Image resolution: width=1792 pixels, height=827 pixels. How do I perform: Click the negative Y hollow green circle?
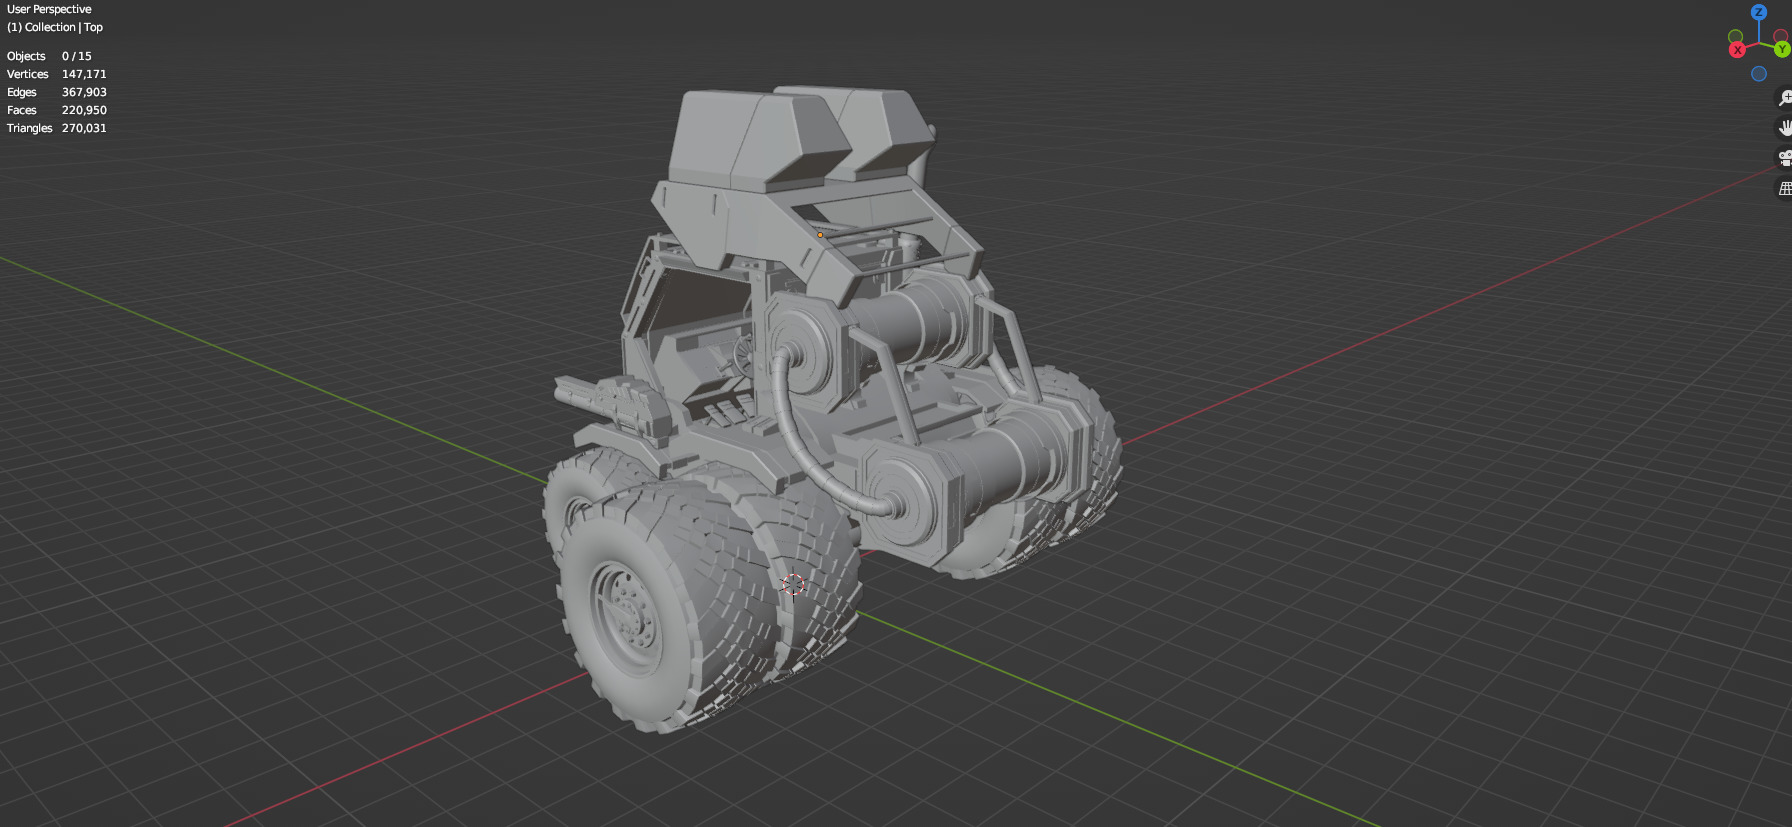click(1736, 37)
